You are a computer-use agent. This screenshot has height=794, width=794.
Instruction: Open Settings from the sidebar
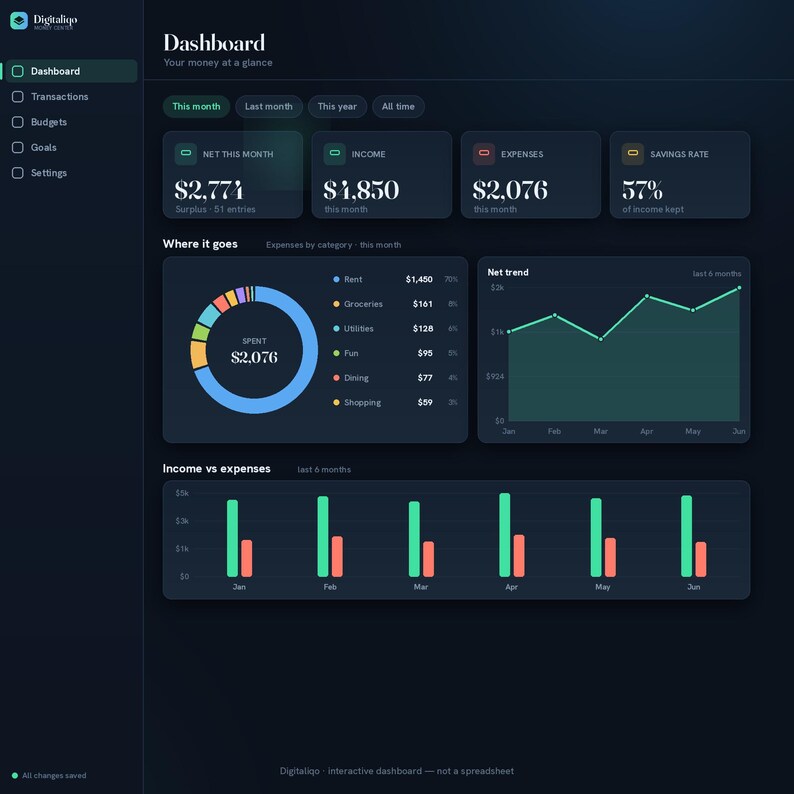coord(71,173)
